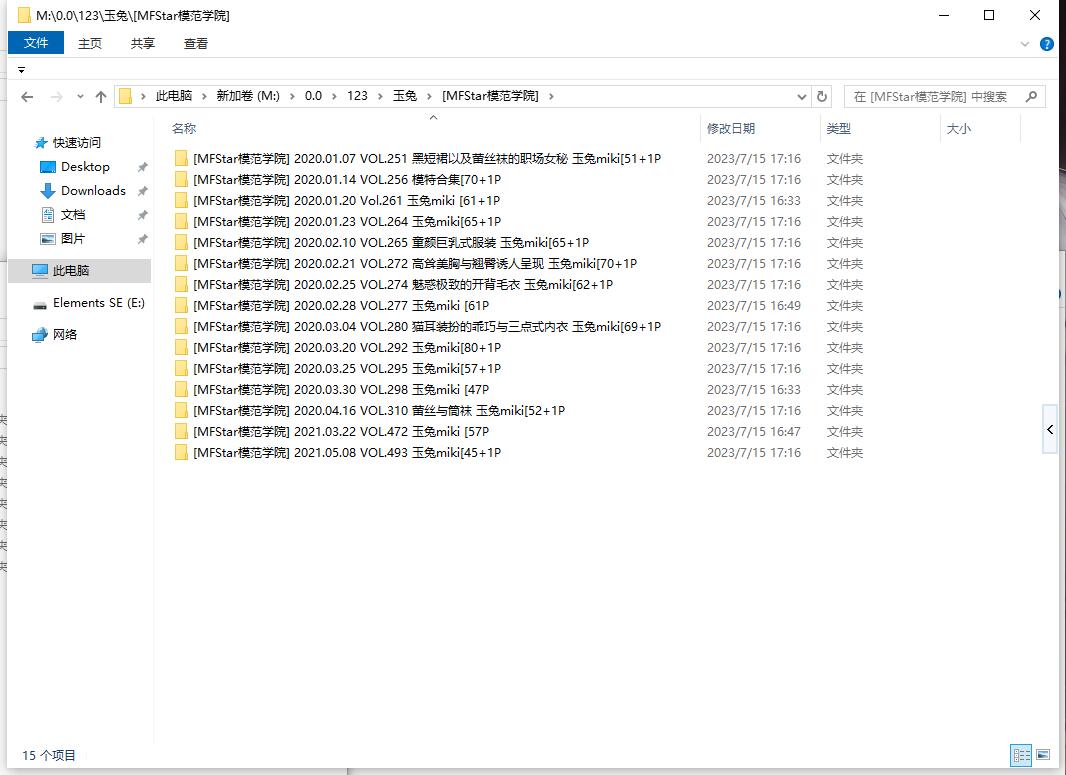The height and width of the screenshot is (775, 1066).
Task: Click folder icon of VOL.251 row
Action: 181,158
